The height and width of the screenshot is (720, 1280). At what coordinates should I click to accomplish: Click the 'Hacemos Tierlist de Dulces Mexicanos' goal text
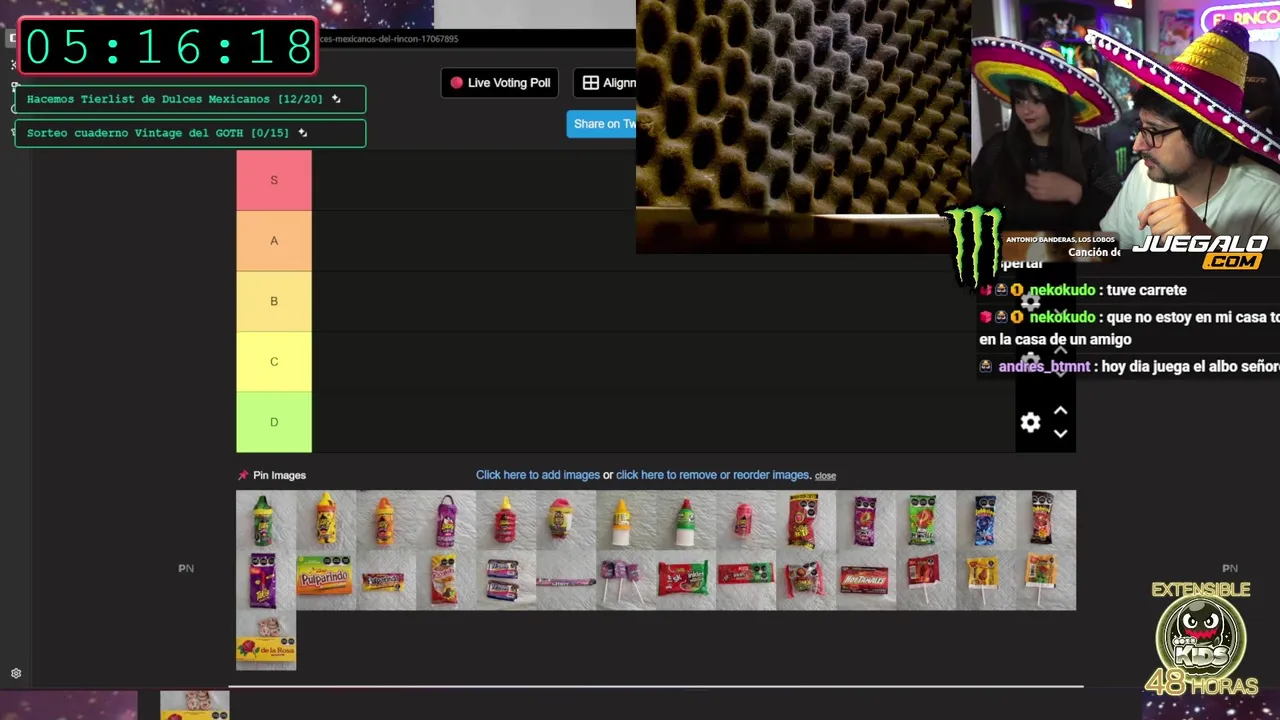pyautogui.click(x=175, y=99)
